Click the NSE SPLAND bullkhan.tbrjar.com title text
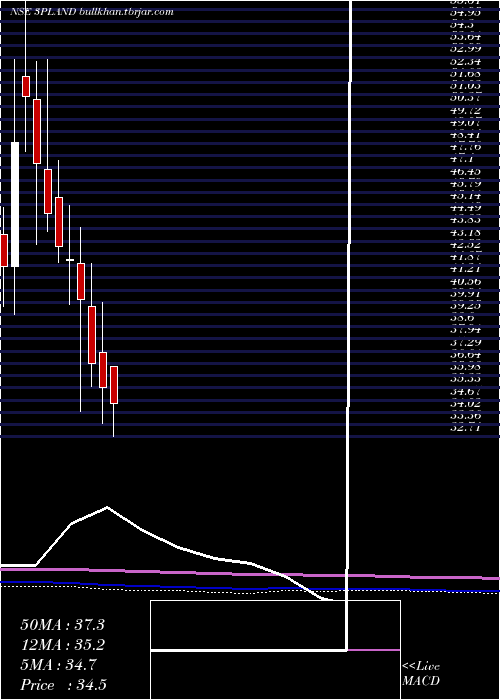Image resolution: width=500 pixels, height=700 pixels. tap(92, 12)
